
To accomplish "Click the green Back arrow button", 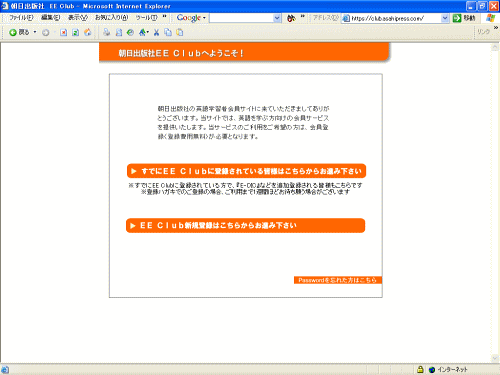I will point(13,32).
